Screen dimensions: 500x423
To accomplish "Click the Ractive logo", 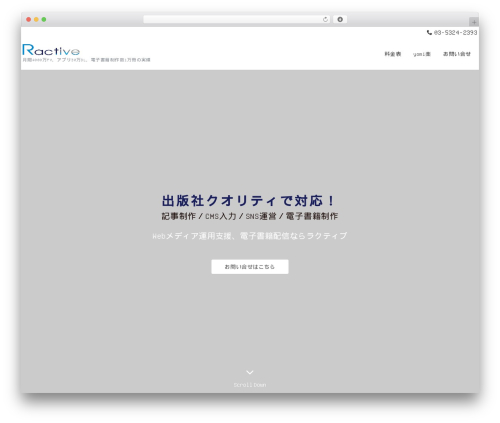I will pyautogui.click(x=51, y=50).
